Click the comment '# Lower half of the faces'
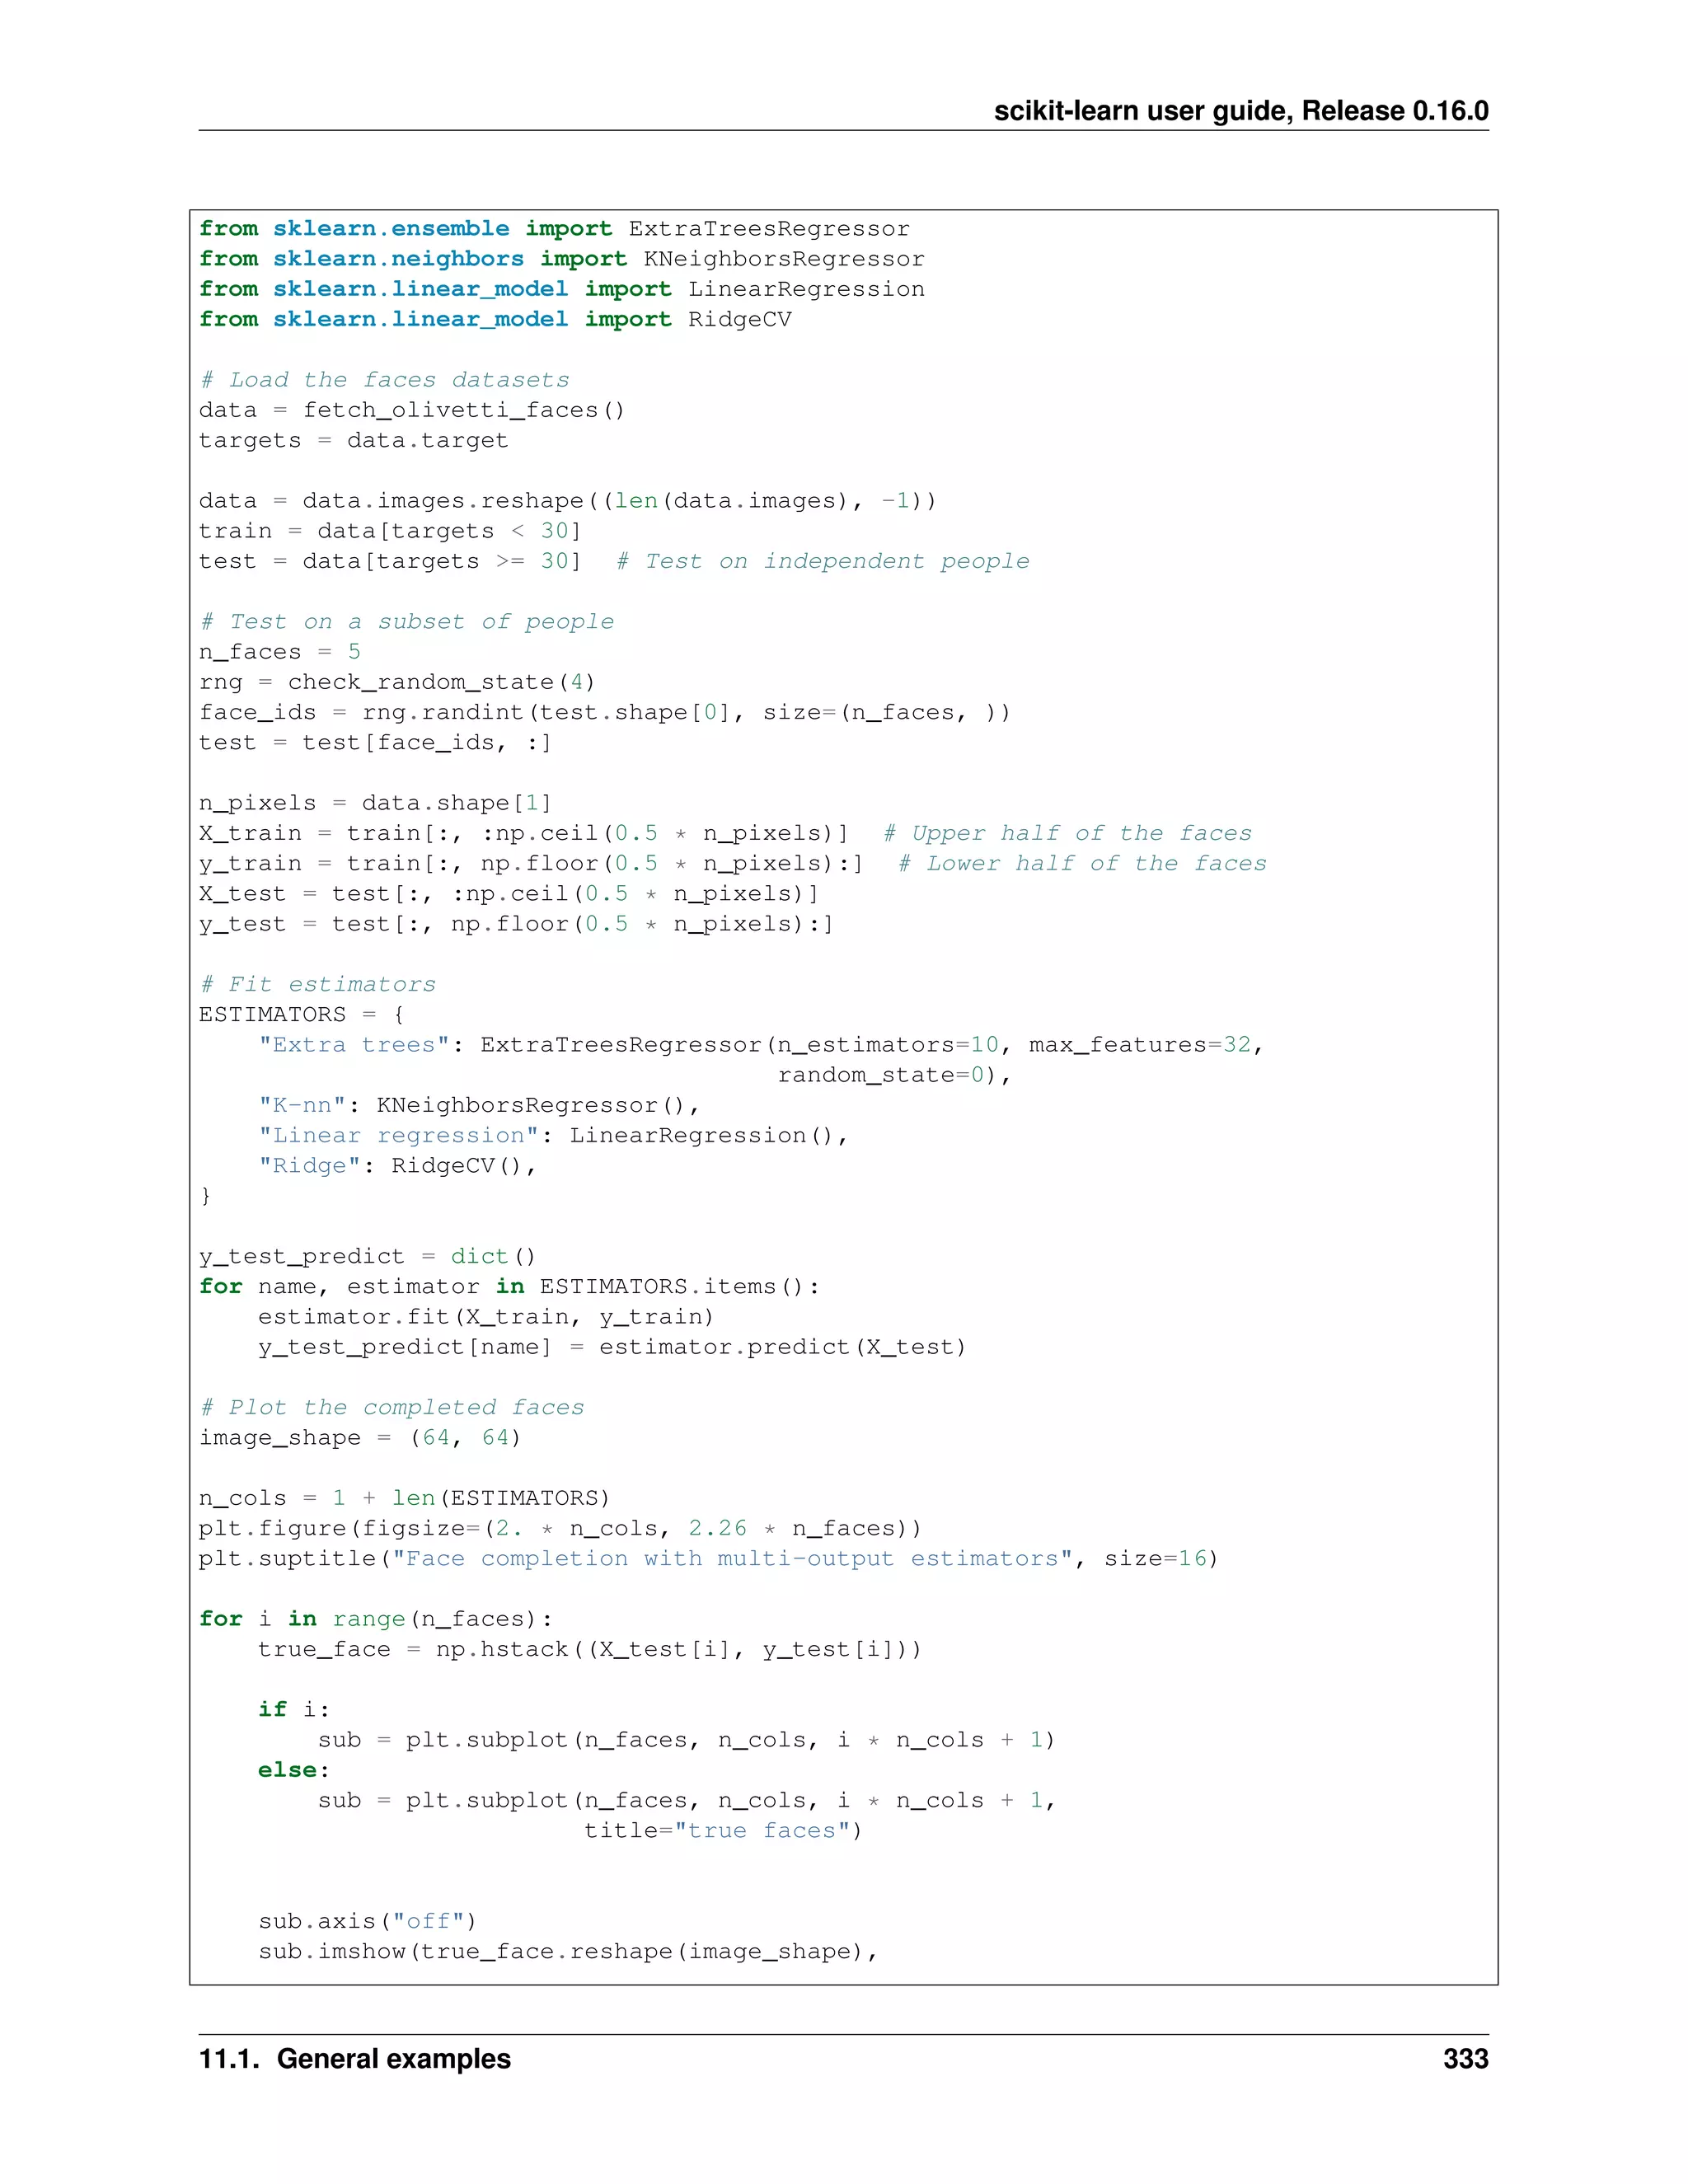The height and width of the screenshot is (2184, 1688). point(1082,863)
